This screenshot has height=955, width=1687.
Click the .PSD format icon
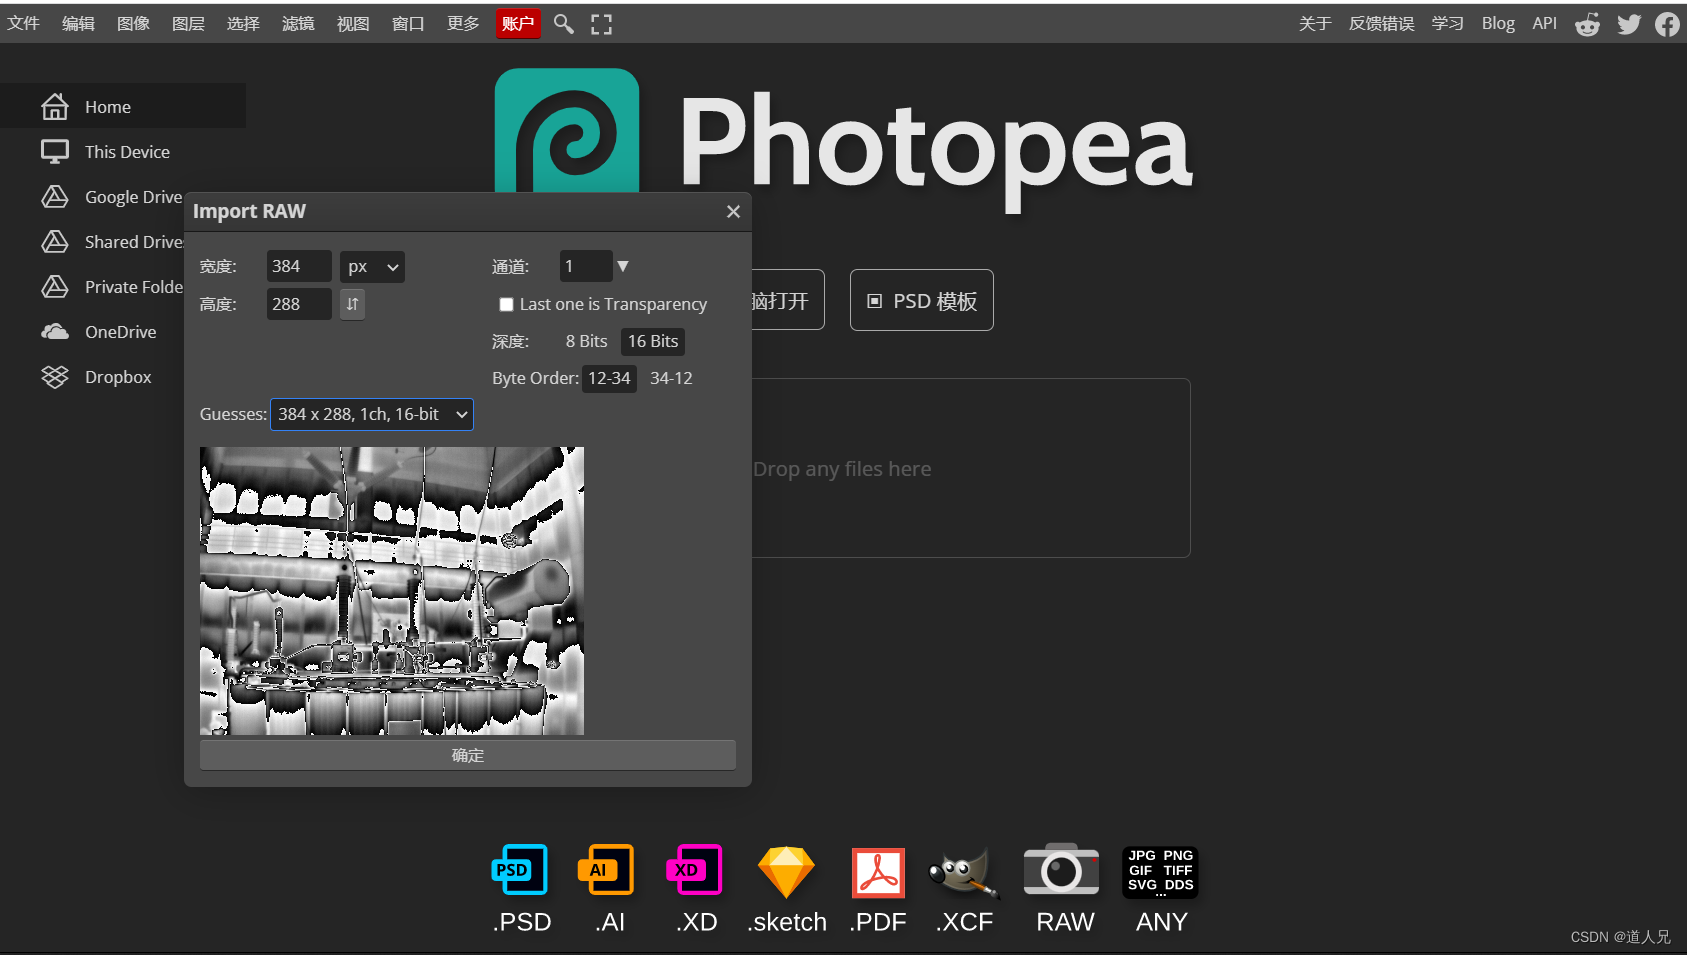521,870
